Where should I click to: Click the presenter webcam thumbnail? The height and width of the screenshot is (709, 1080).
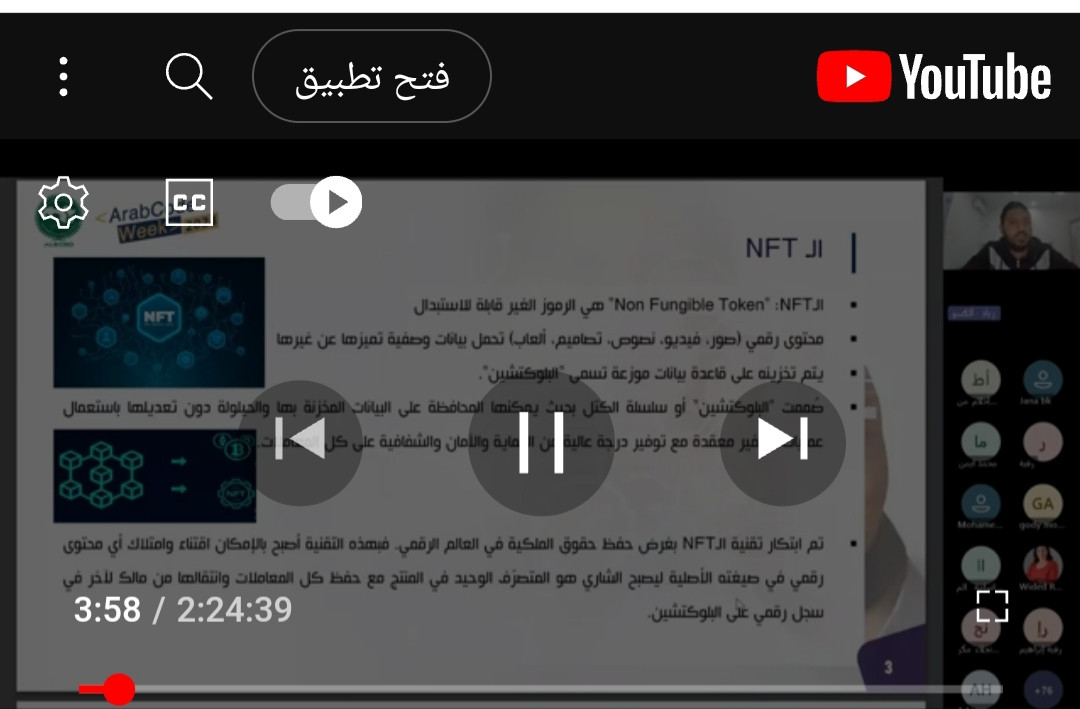(x=1011, y=230)
